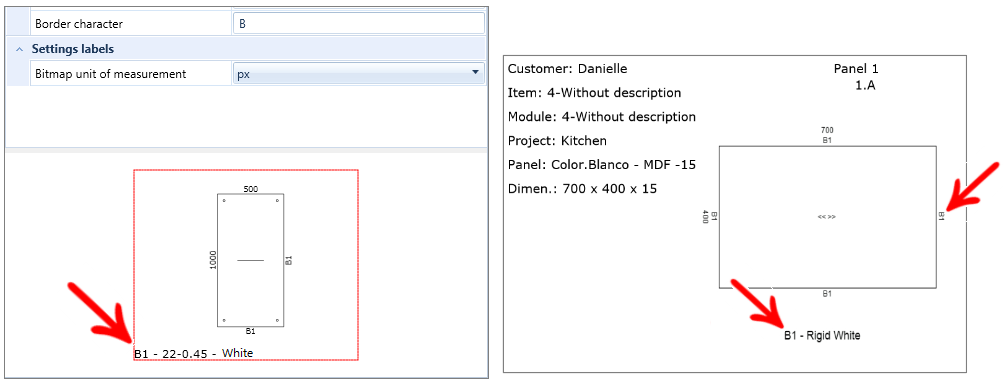Open the Bitmap unit of measurement dropdown

pos(358,74)
